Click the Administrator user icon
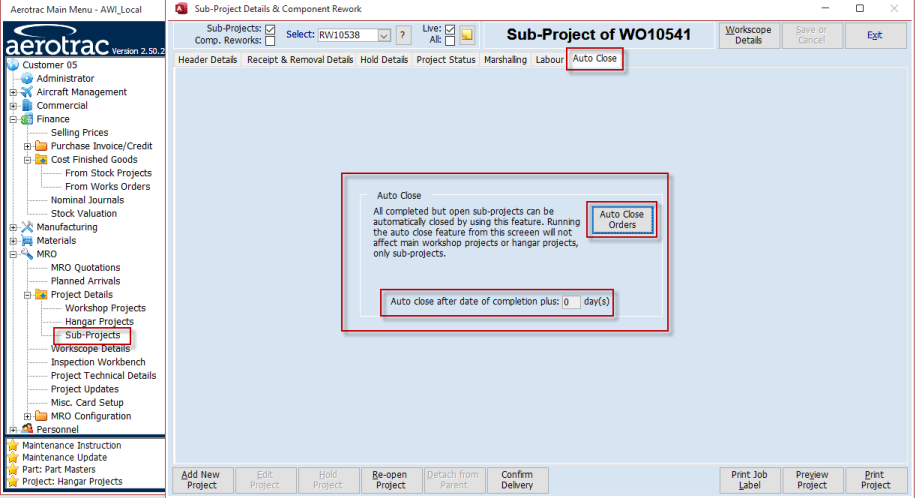 pyautogui.click(x=27, y=78)
